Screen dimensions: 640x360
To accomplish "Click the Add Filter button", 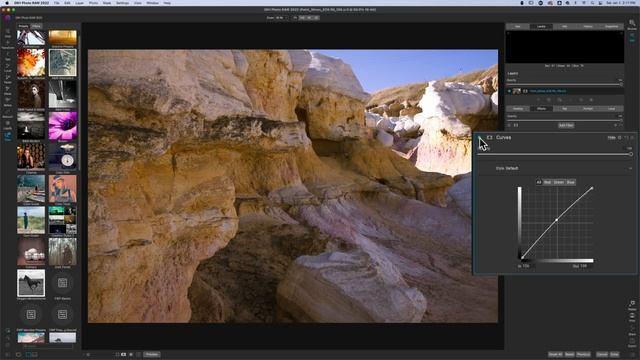I will click(x=566, y=125).
